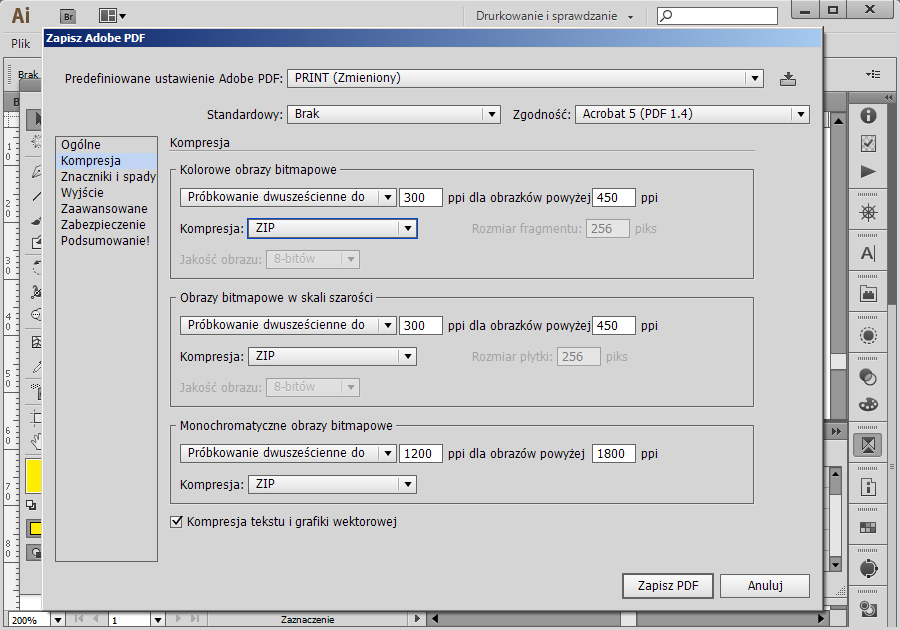Open the checkmark panel icon in the dock
The image size is (900, 630).
coord(868,143)
